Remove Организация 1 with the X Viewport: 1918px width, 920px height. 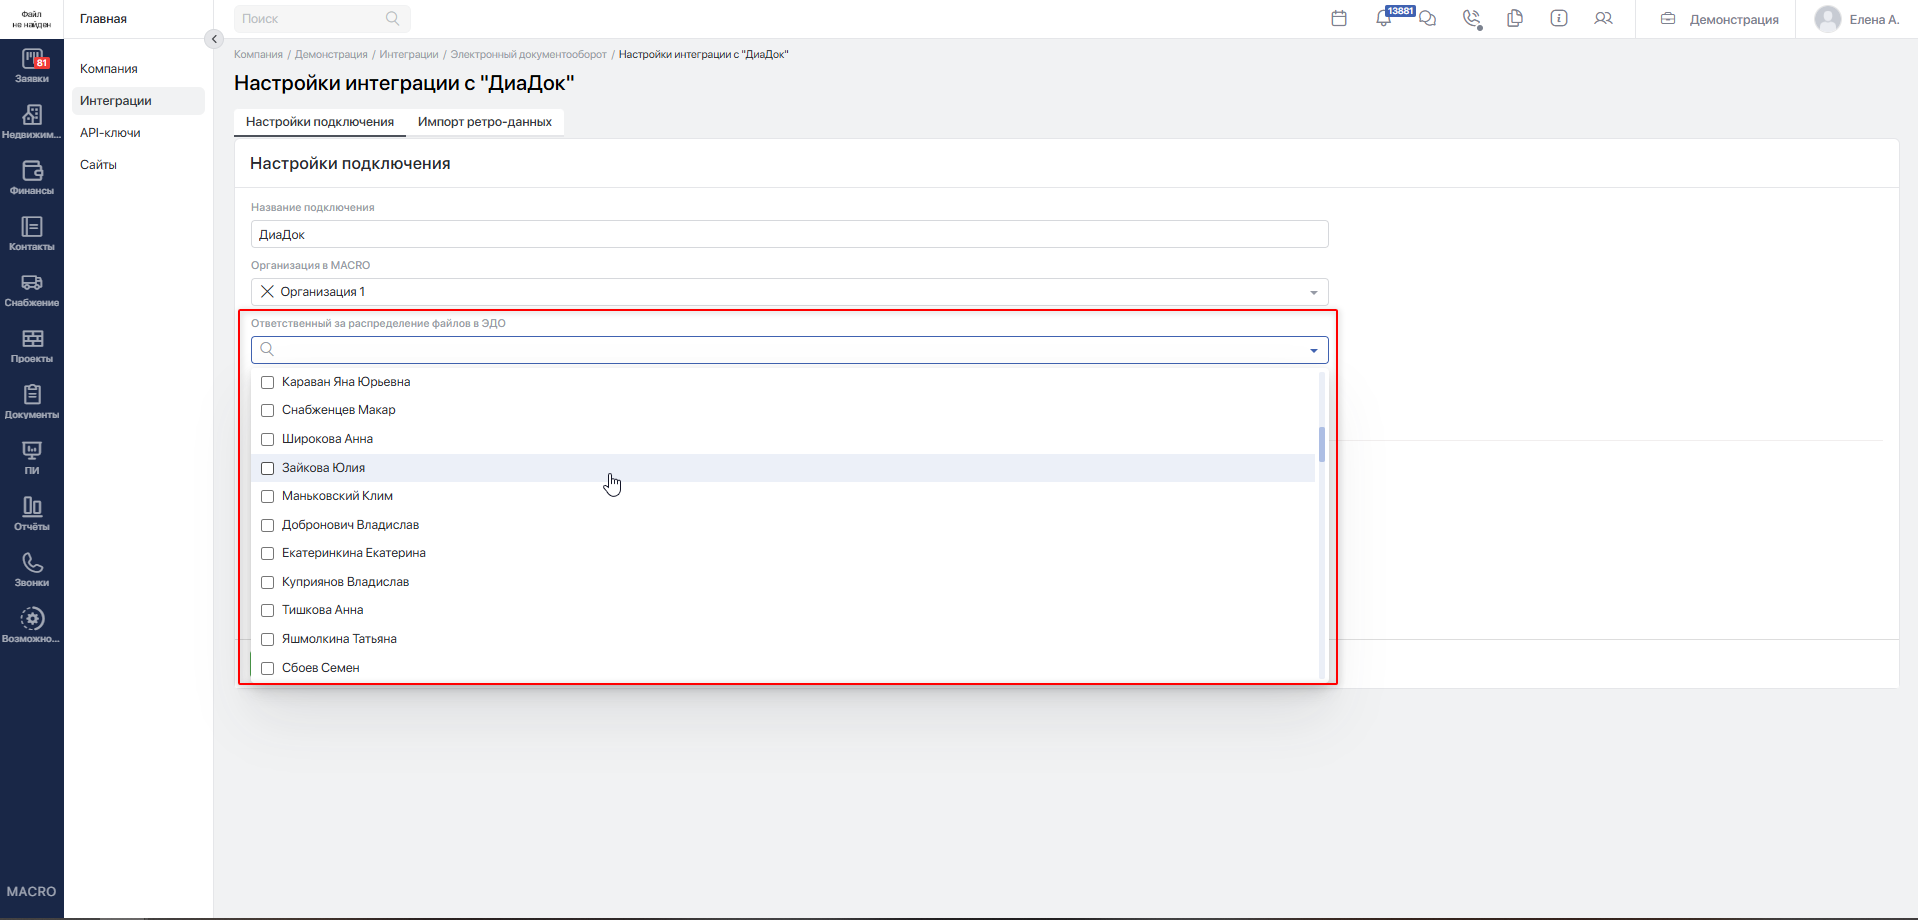267,292
